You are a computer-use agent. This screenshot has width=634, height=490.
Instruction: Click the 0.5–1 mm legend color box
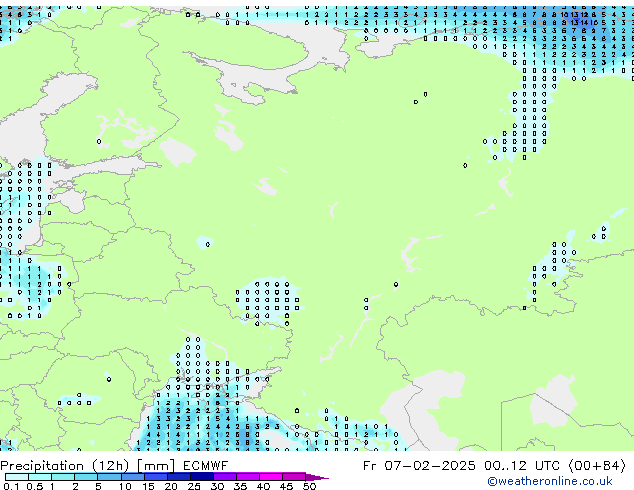(x=40, y=477)
